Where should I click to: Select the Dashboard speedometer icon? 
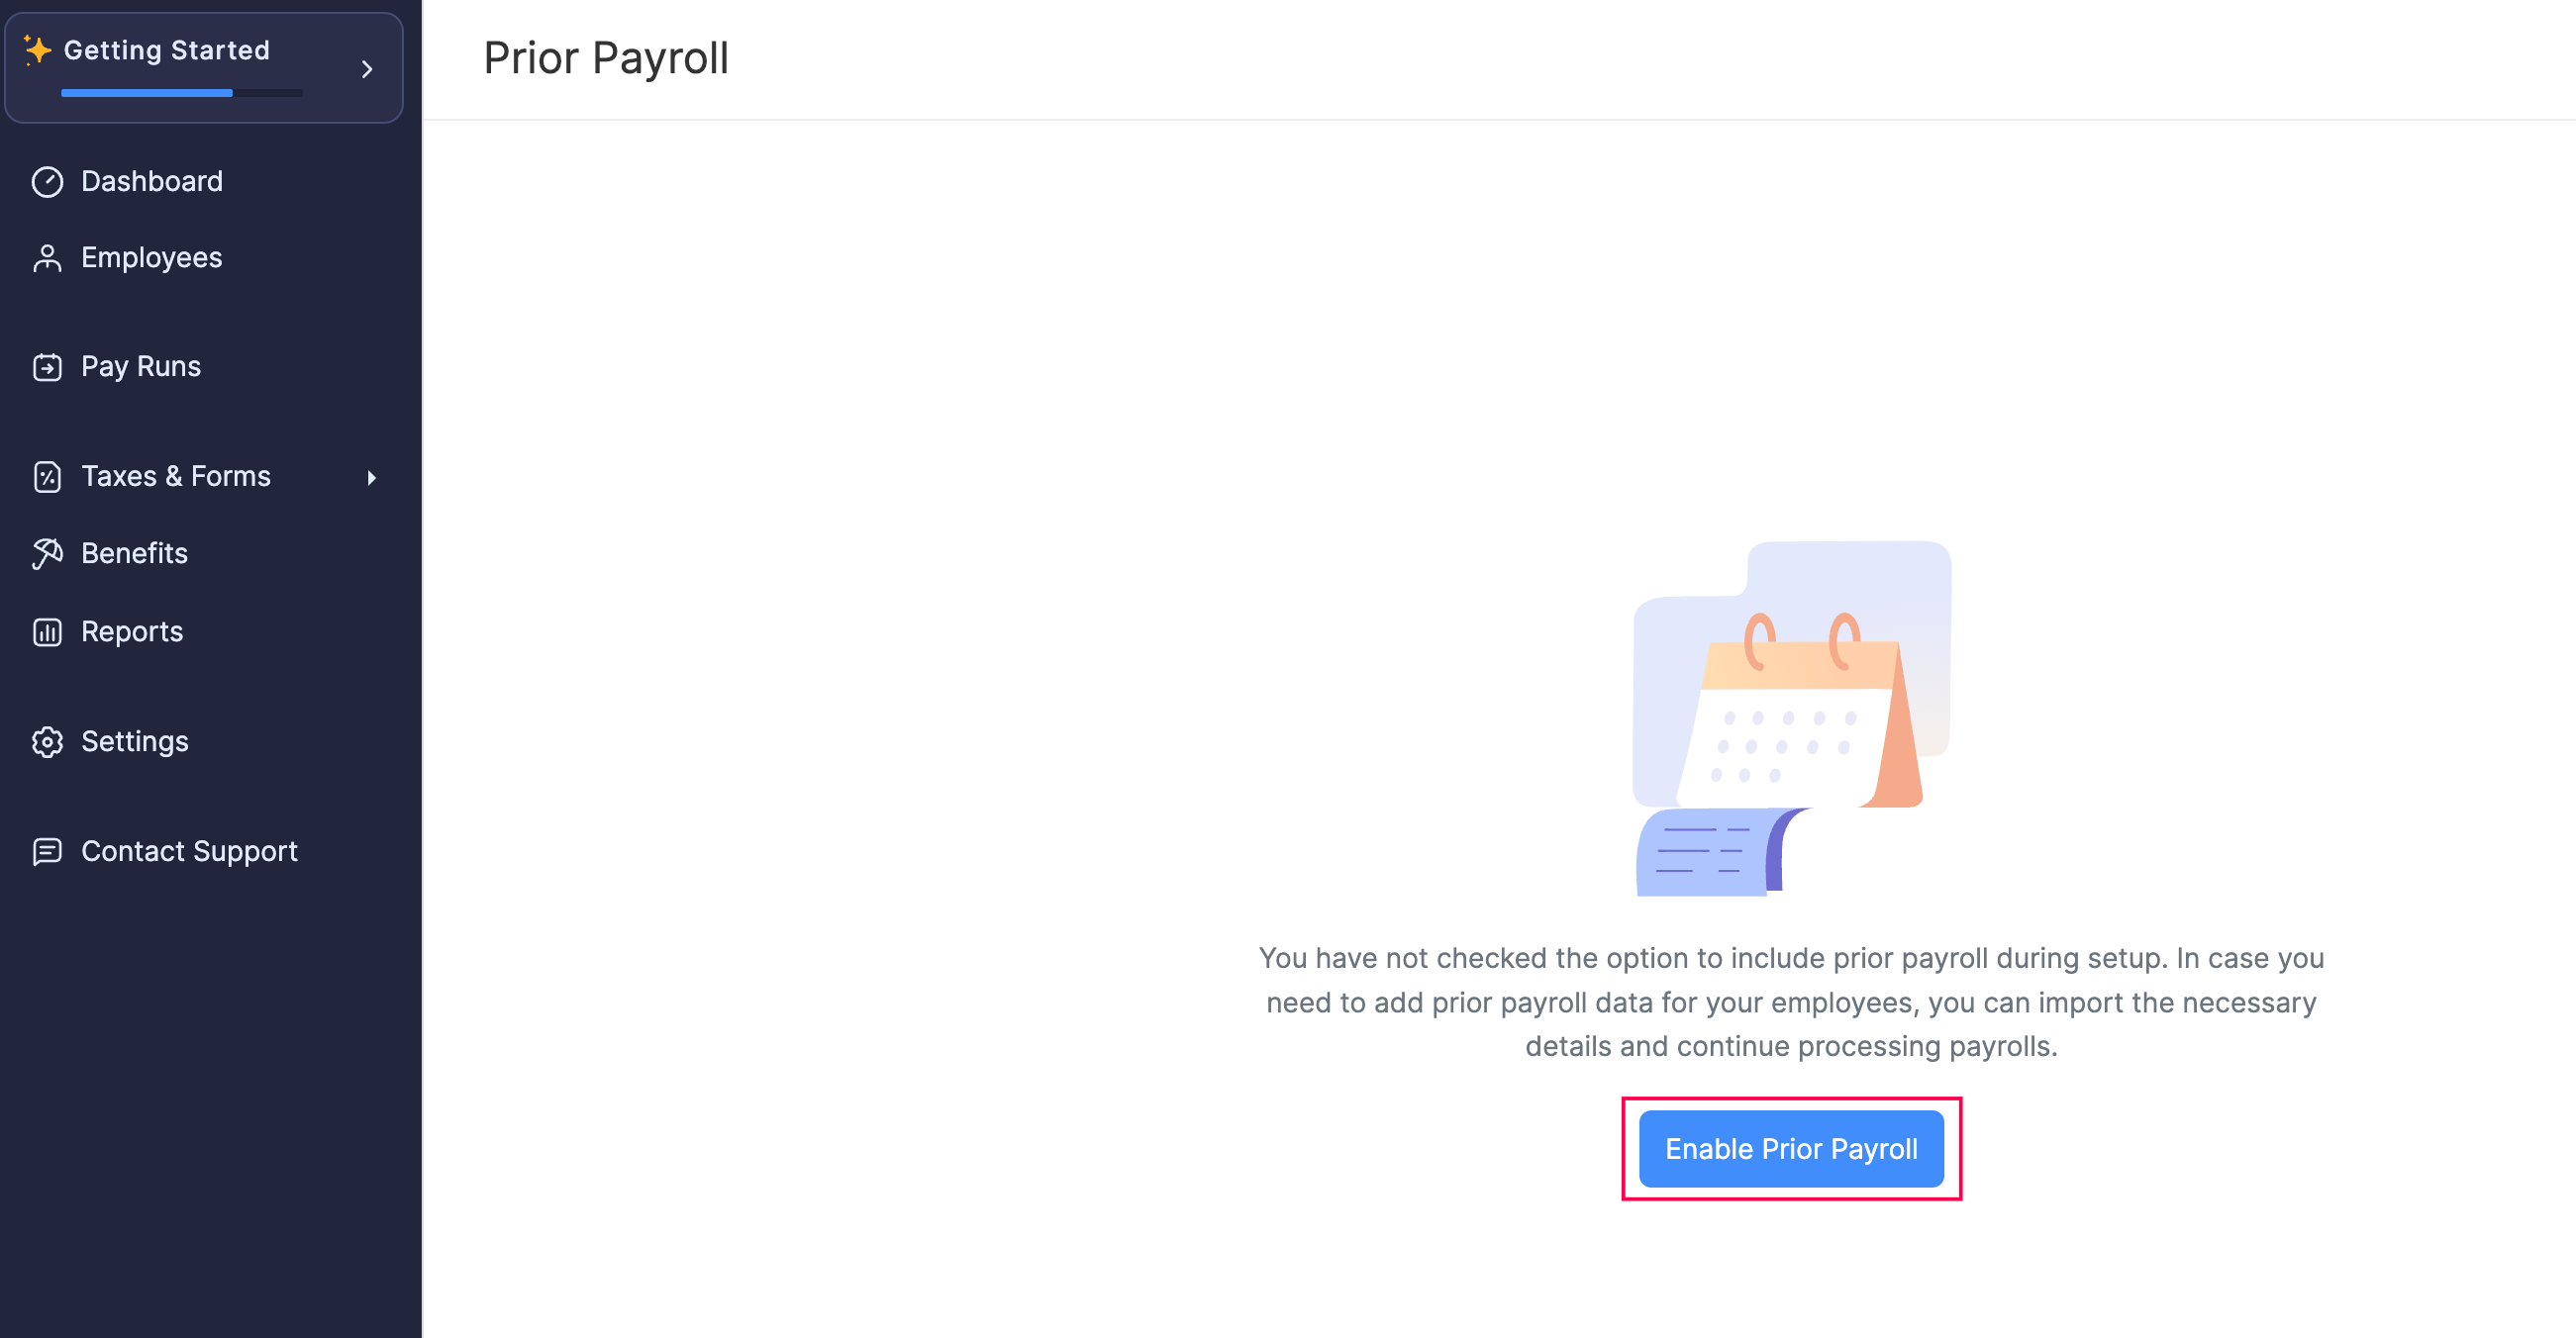47,181
